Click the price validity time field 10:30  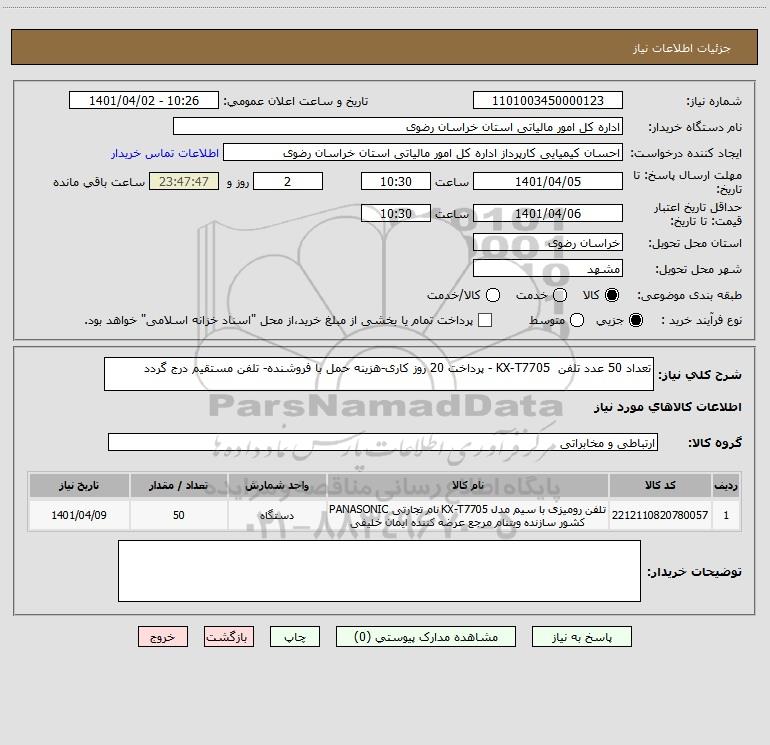coord(396,213)
